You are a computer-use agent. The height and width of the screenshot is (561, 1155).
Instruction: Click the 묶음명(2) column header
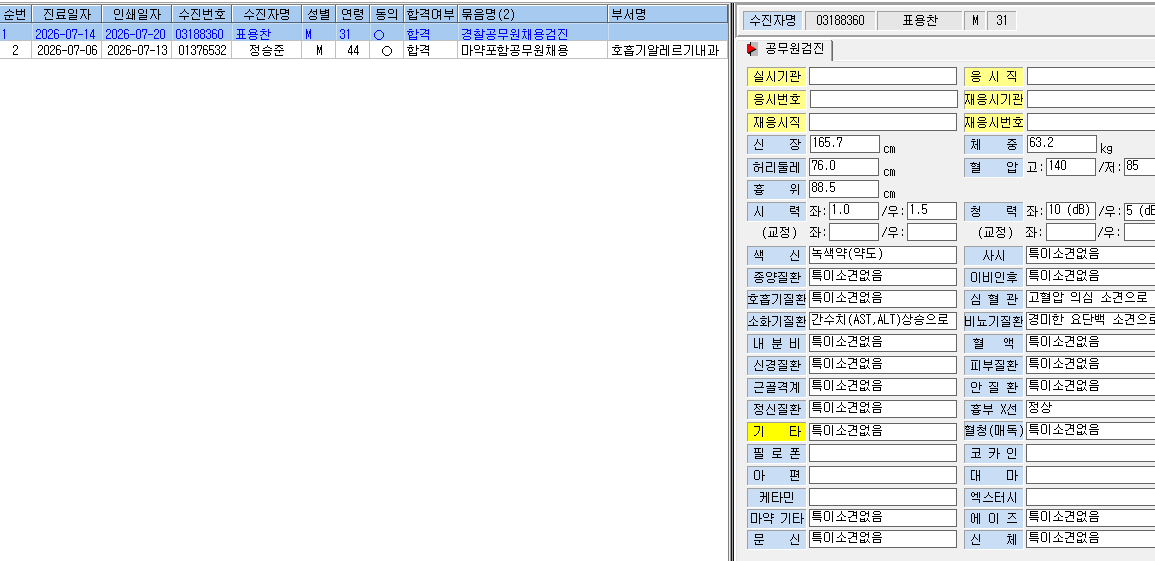click(x=532, y=14)
